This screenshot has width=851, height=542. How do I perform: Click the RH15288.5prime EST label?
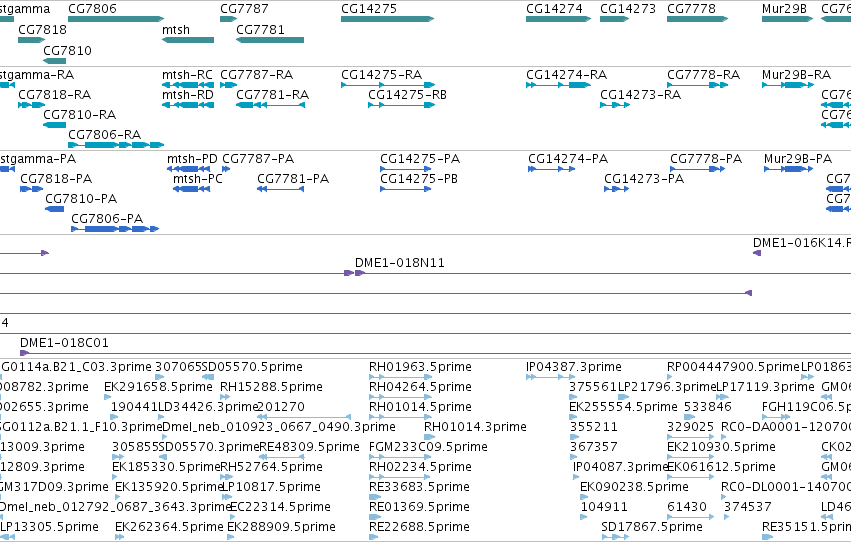coord(271,387)
